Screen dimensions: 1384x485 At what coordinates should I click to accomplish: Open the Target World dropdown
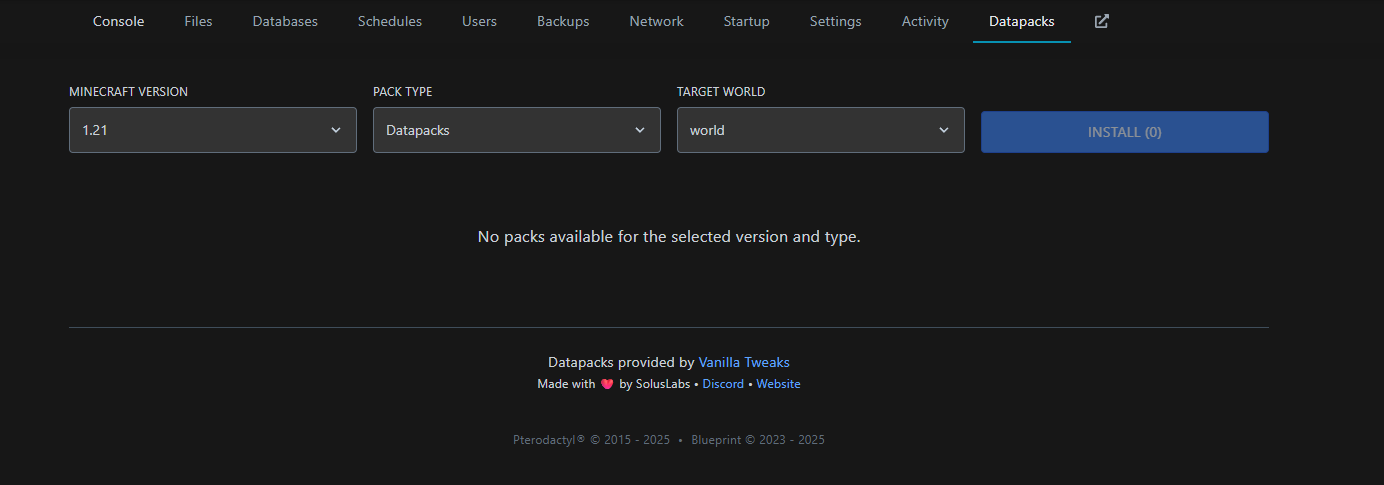pos(820,130)
